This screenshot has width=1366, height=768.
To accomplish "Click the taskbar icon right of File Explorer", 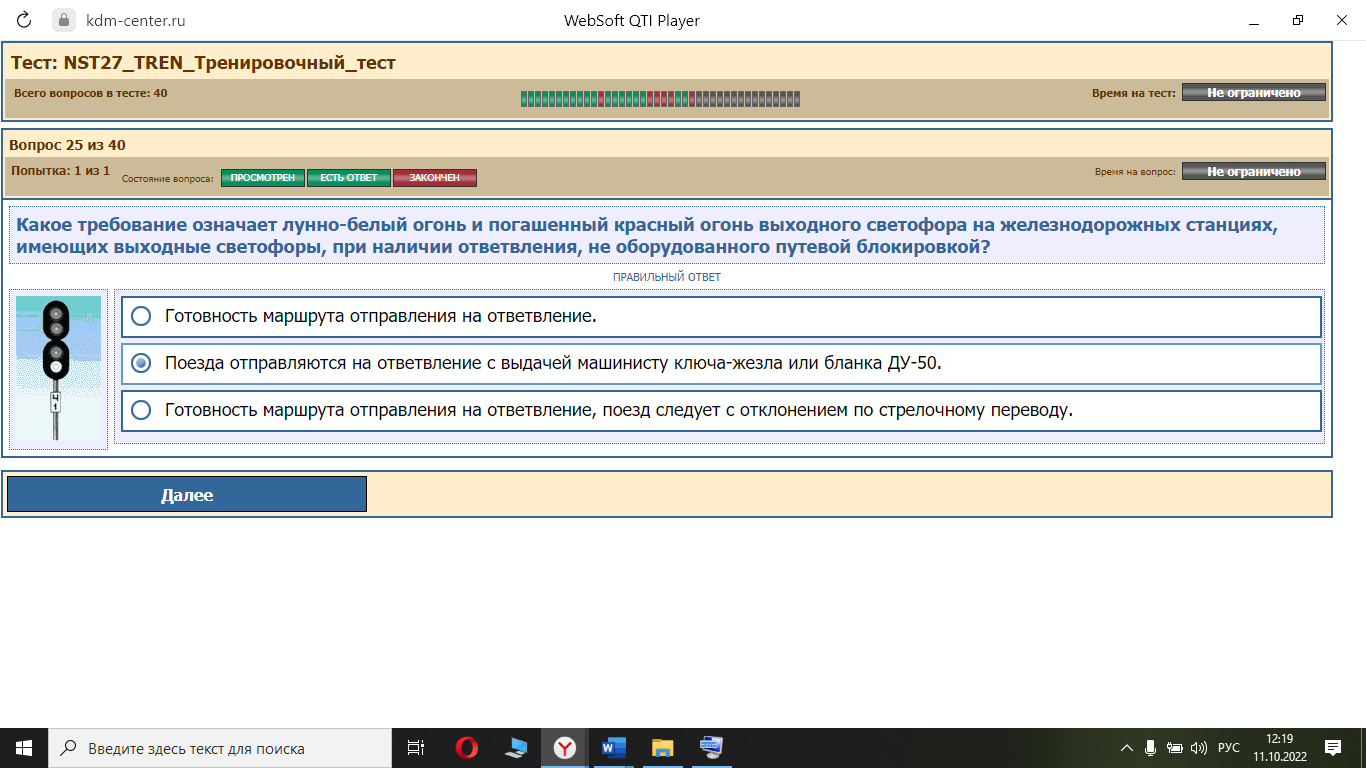I will pos(711,748).
